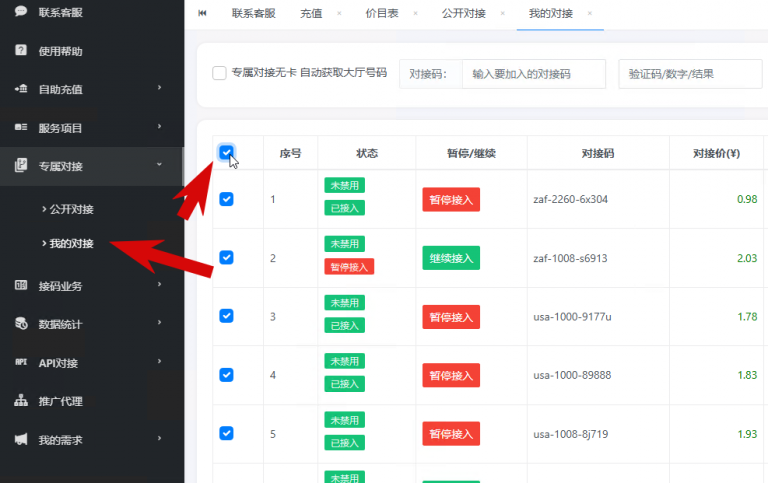The image size is (768, 483).
Task: Switch to the 充值 tab
Action: [x=311, y=13]
